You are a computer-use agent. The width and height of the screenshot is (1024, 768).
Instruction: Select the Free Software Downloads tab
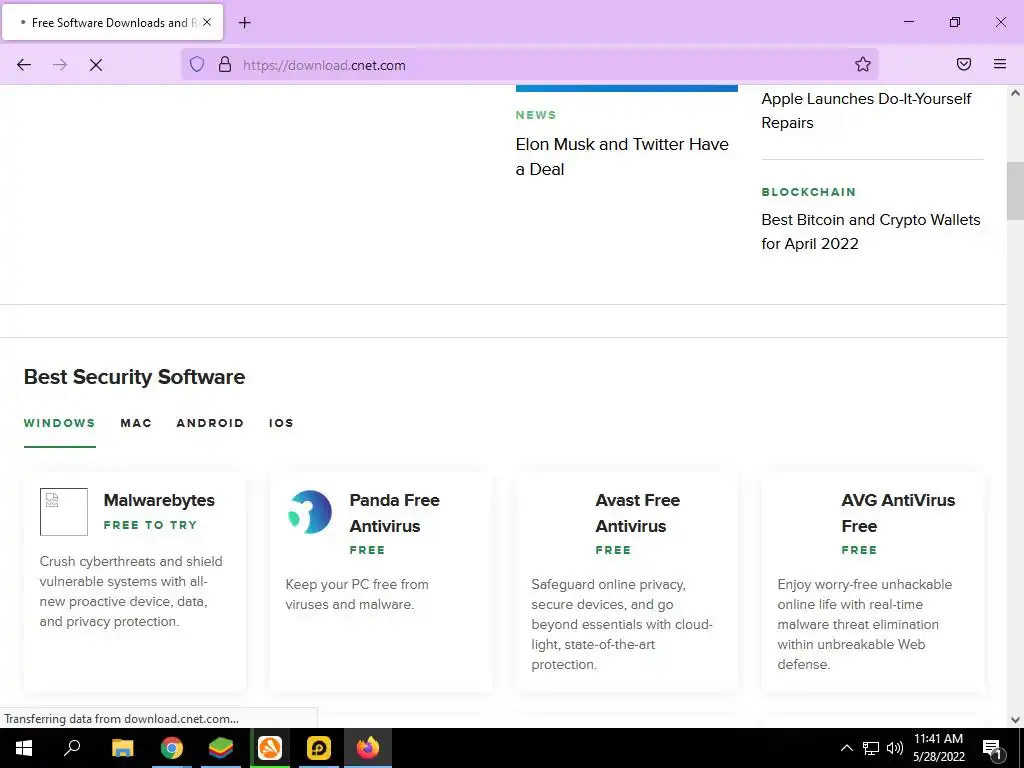click(x=112, y=22)
